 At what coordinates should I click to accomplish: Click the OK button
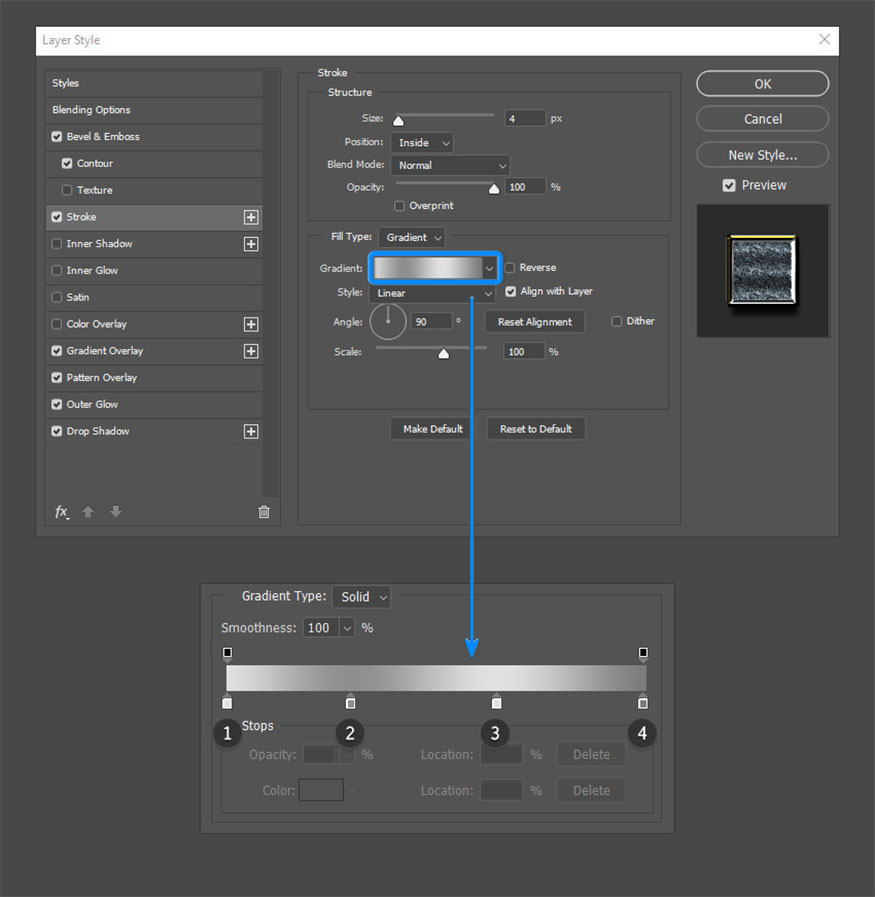(762, 84)
